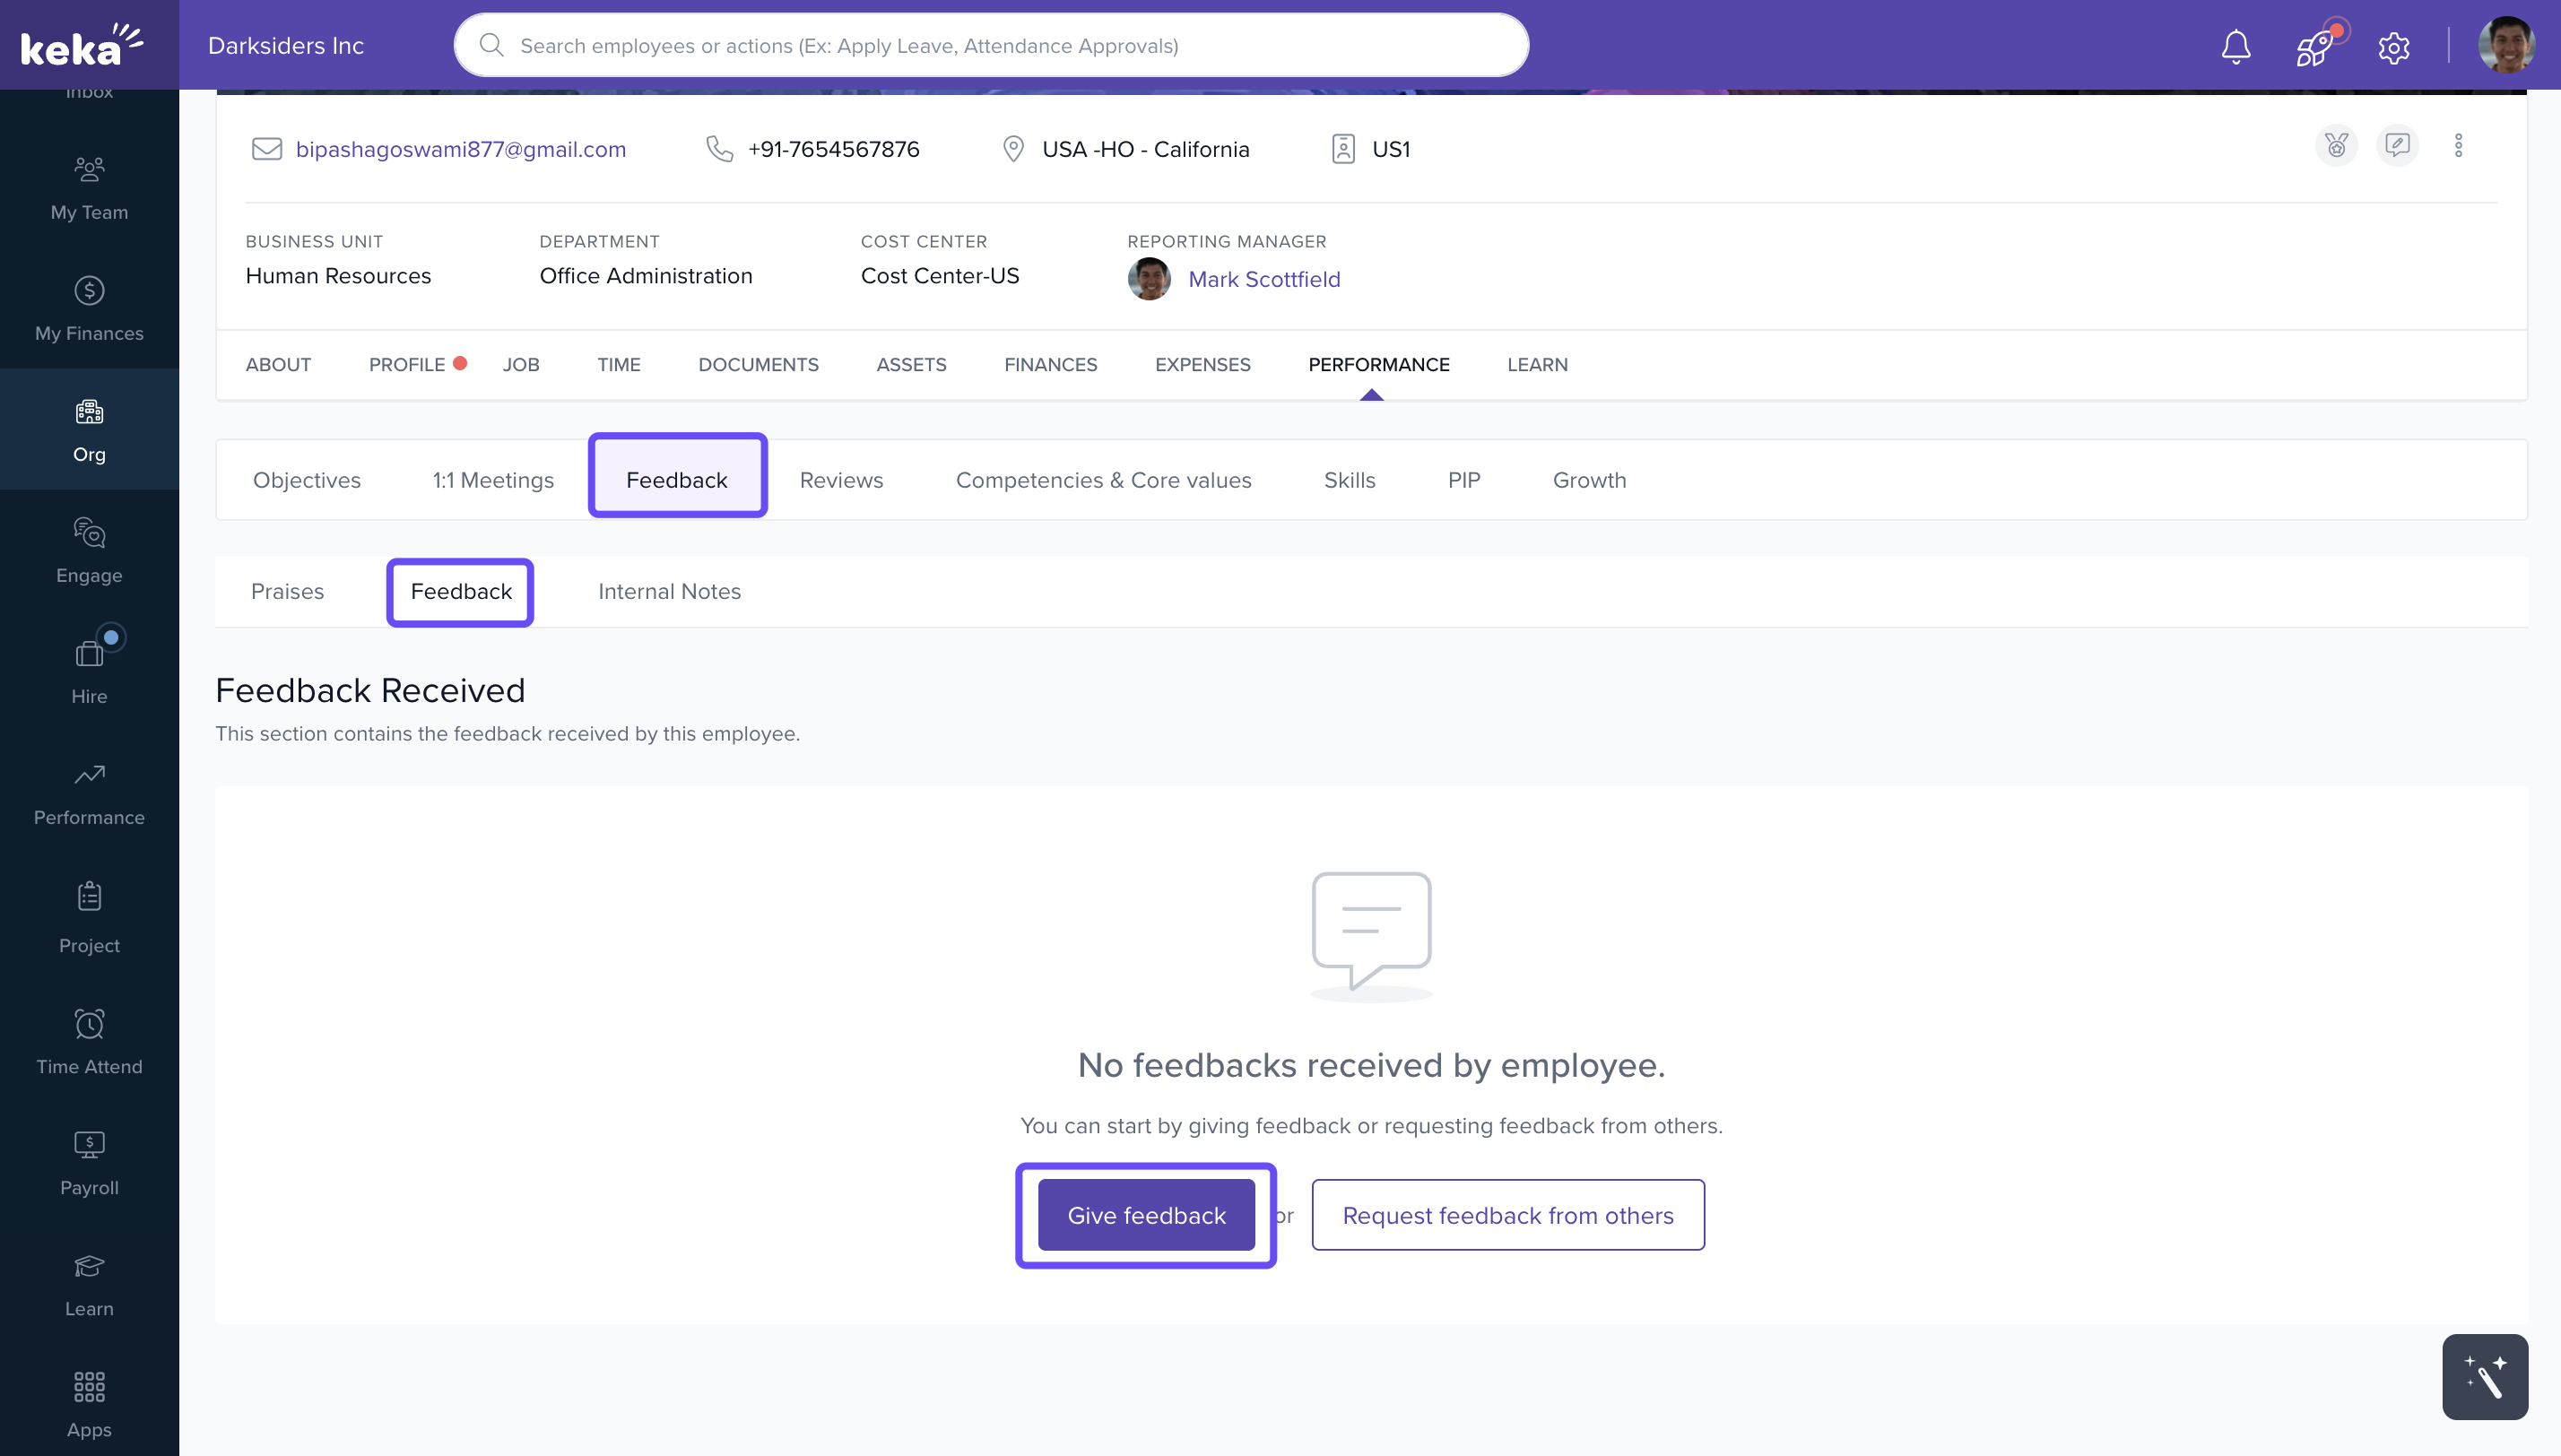The height and width of the screenshot is (1456, 2561).
Task: Switch to the Reviews tab
Action: tap(841, 480)
